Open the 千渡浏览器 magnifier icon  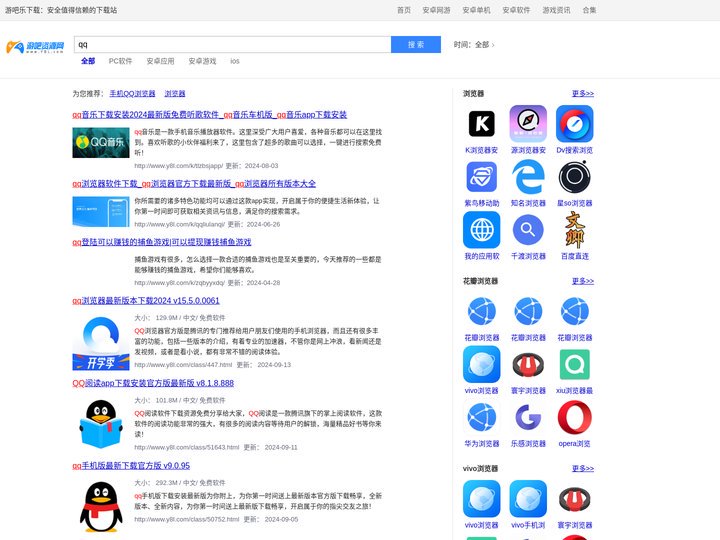click(x=528, y=230)
